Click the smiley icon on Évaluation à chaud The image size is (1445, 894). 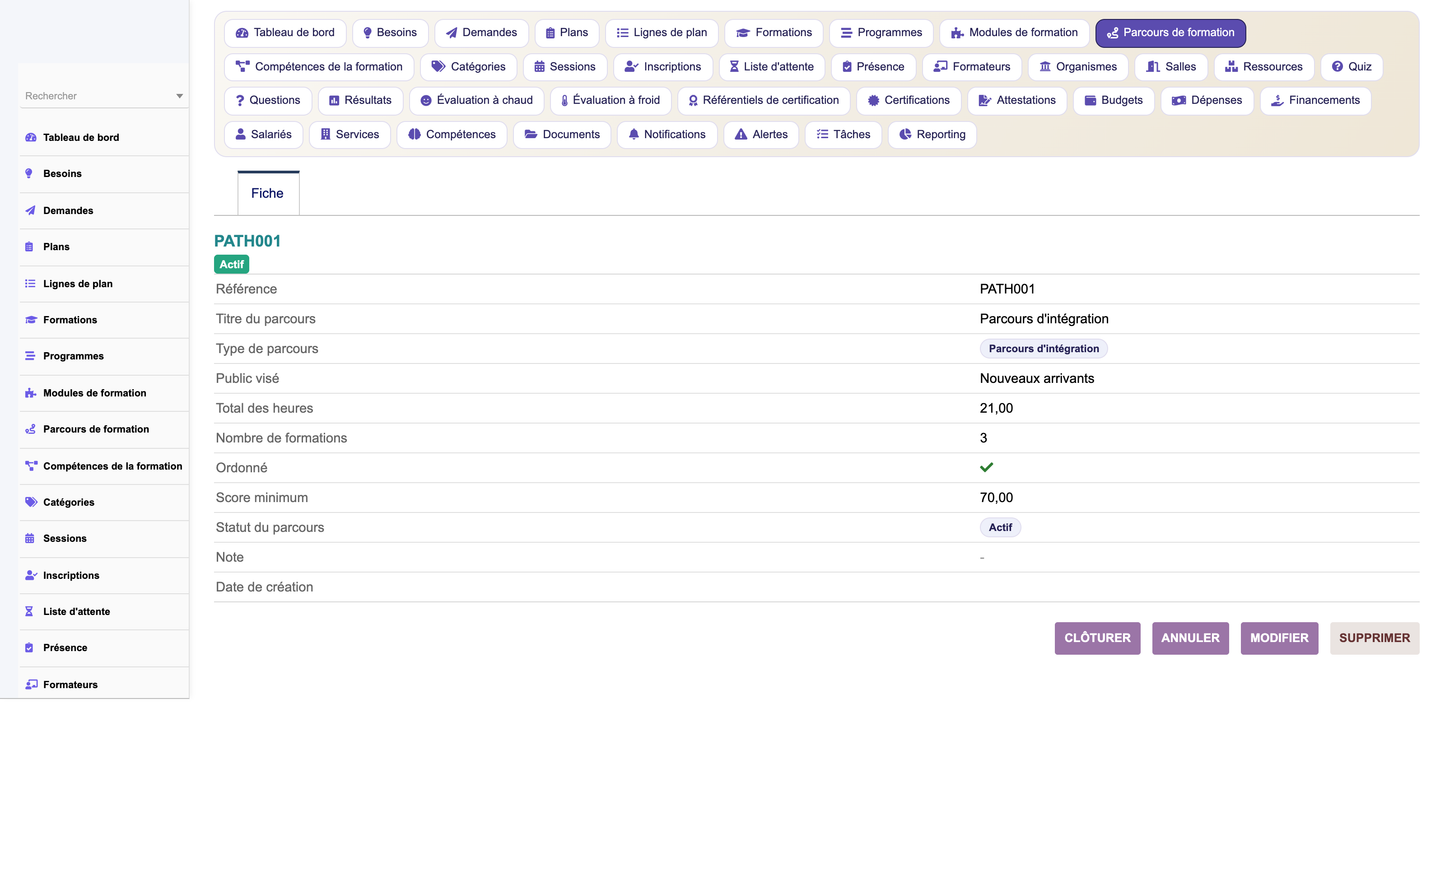pyautogui.click(x=426, y=100)
